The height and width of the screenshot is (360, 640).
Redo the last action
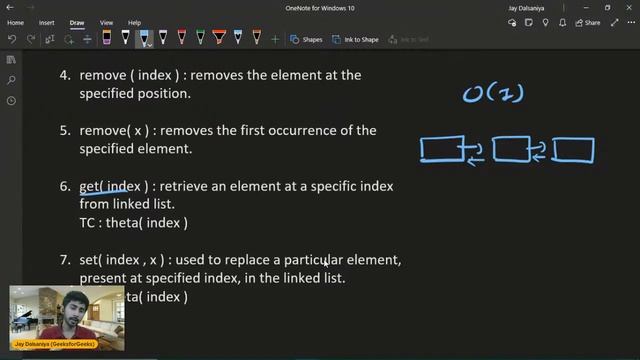[x=31, y=39]
